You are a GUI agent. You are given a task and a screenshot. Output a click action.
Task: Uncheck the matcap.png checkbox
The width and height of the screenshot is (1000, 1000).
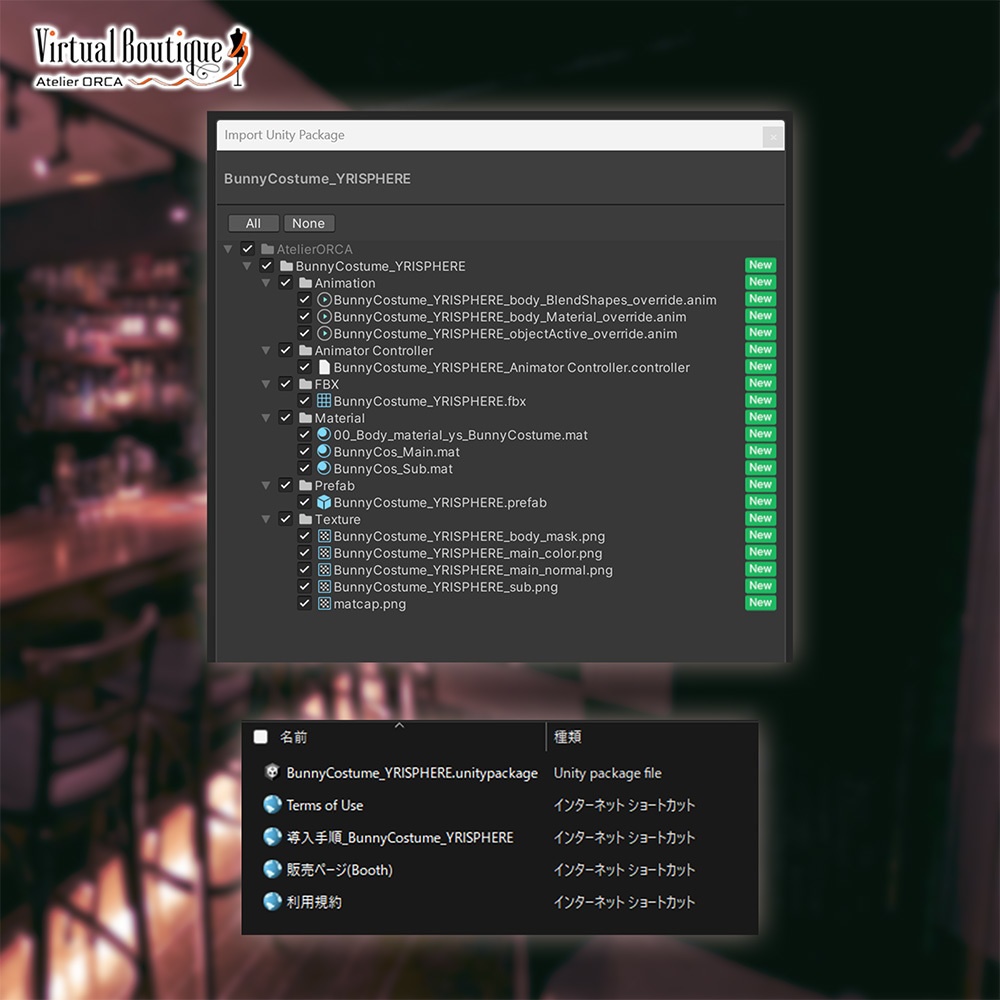(x=304, y=603)
